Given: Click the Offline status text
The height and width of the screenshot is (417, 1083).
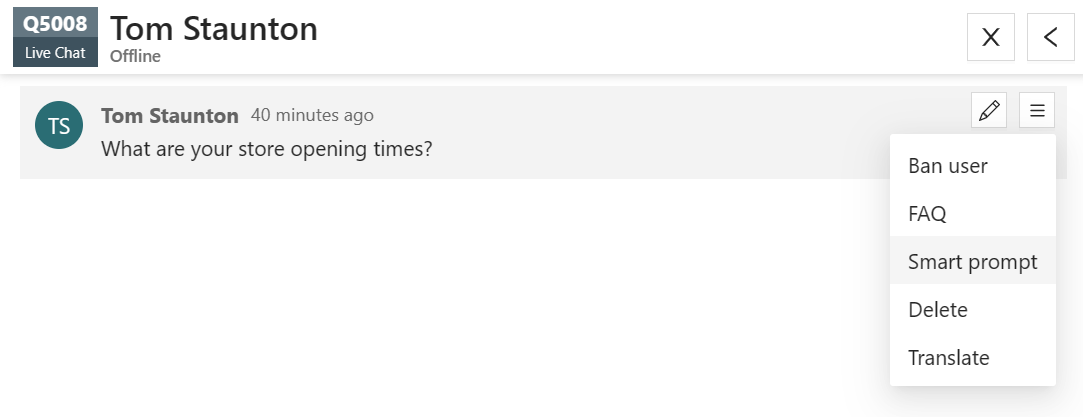Looking at the screenshot, I should coord(135,56).
